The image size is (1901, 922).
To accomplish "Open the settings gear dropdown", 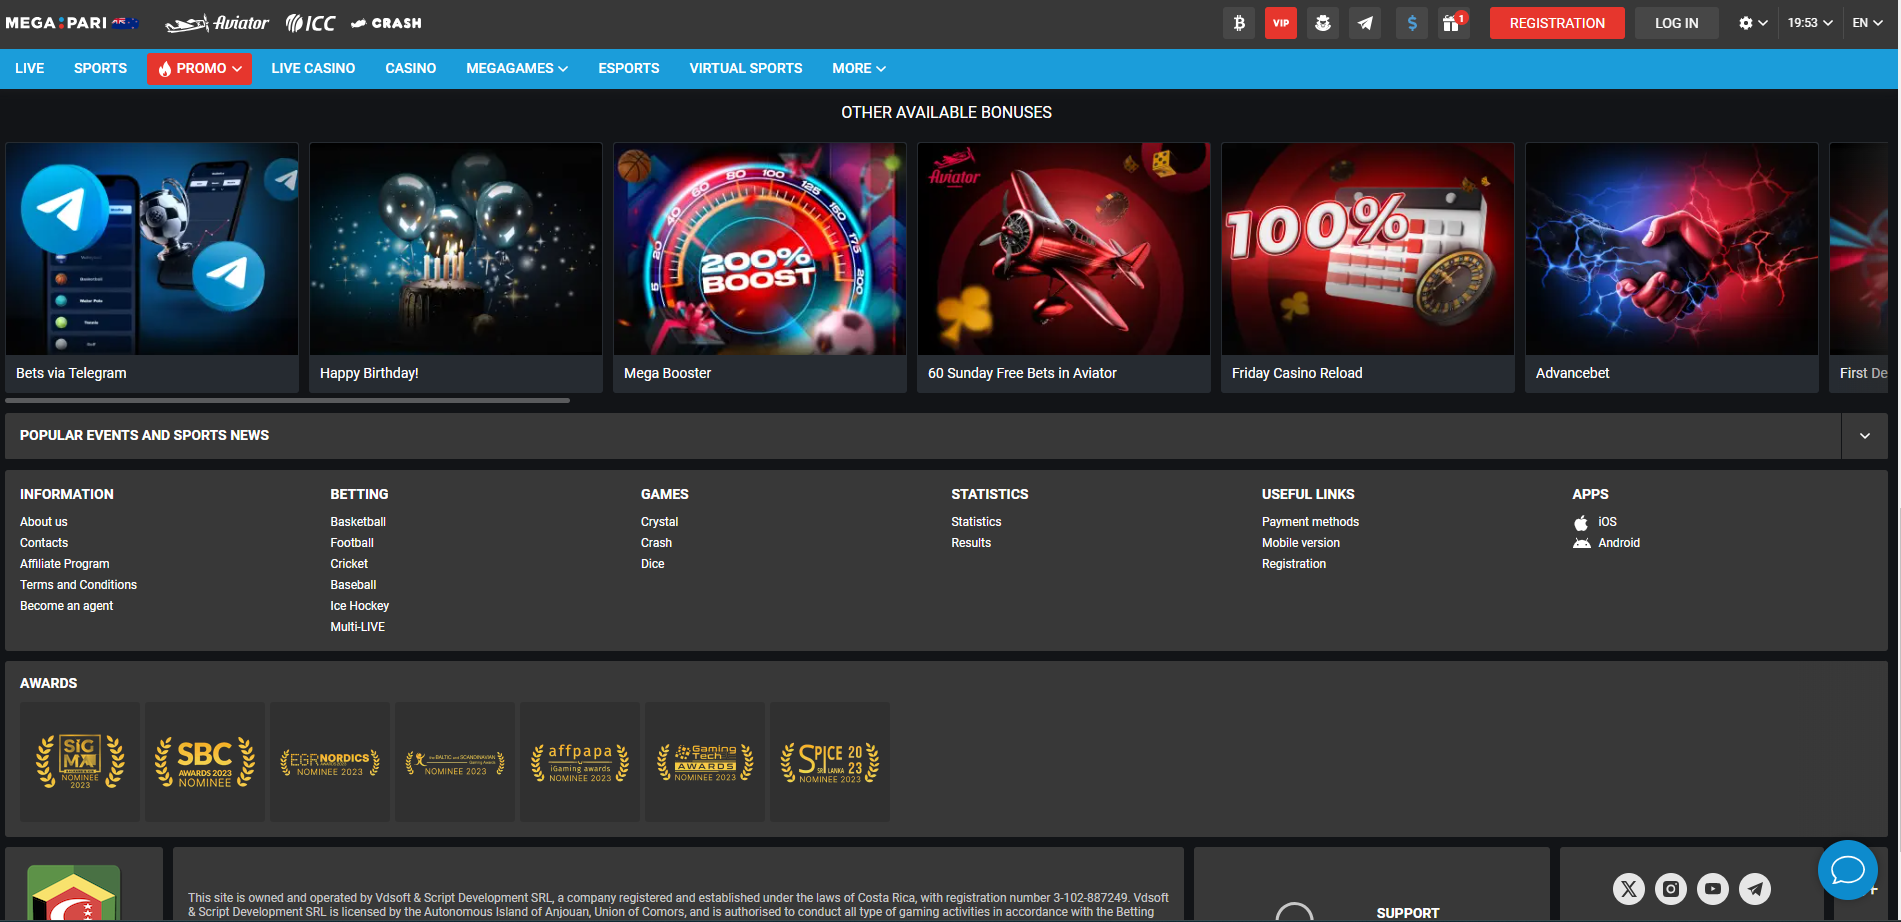I will coord(1753,23).
